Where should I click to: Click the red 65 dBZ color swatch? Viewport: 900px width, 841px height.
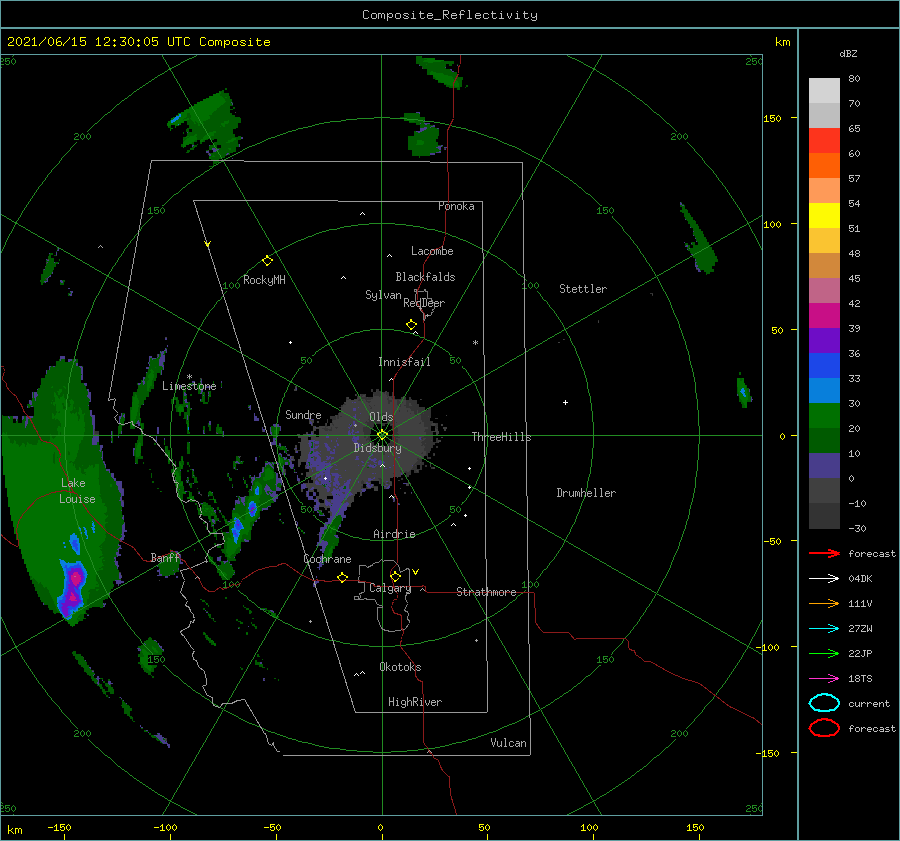[x=824, y=140]
